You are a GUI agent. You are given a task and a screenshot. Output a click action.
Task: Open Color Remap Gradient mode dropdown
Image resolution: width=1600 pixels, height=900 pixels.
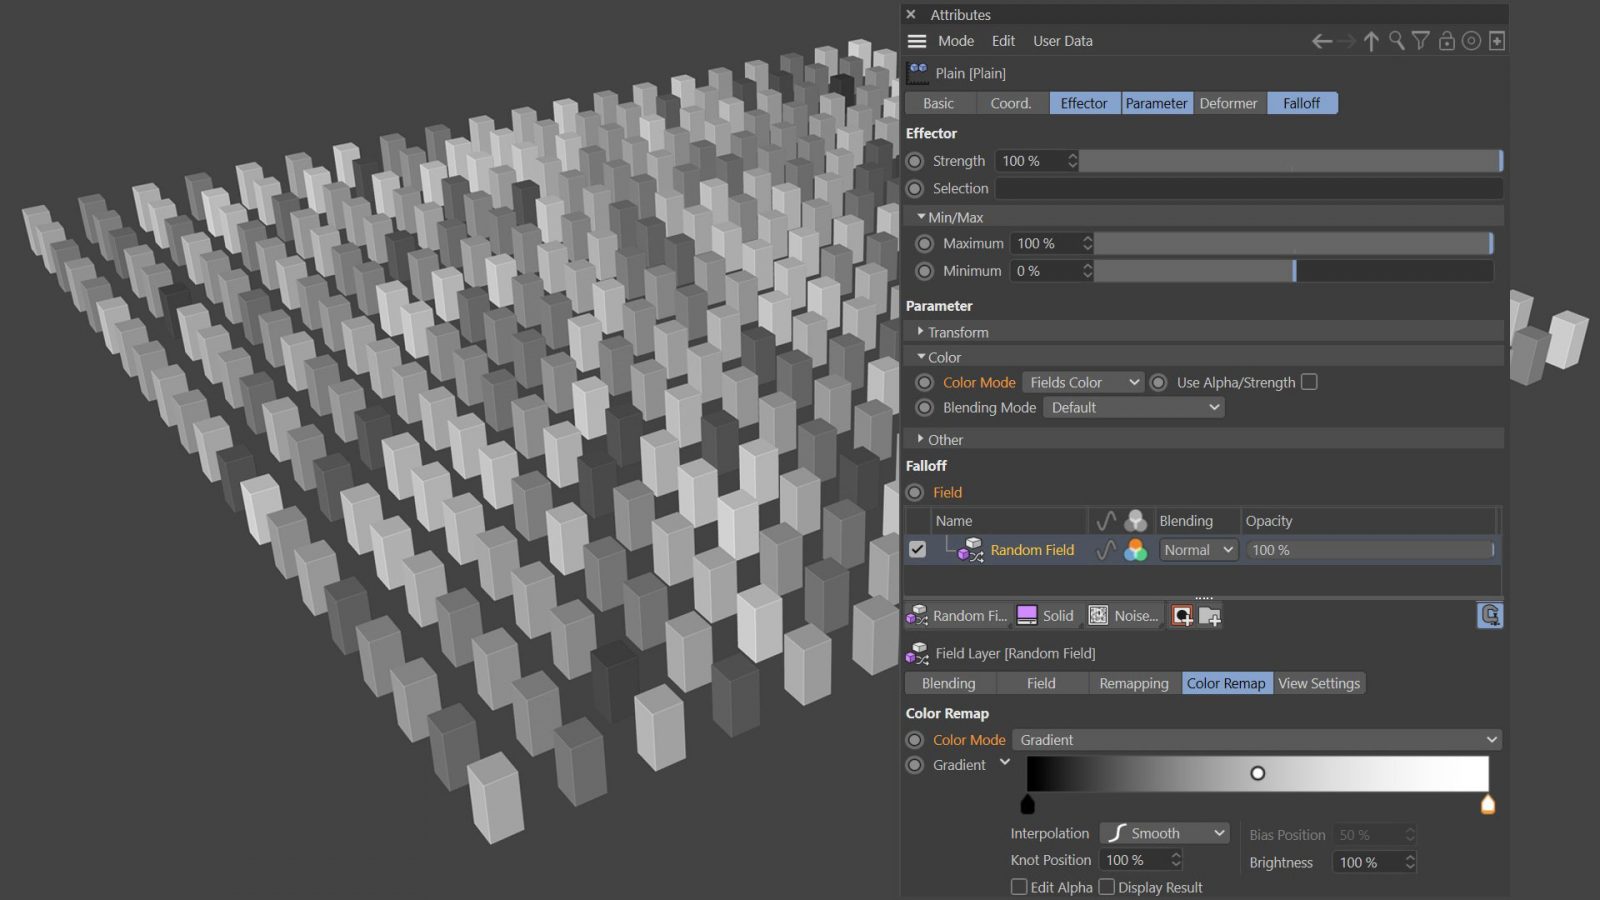point(1257,740)
